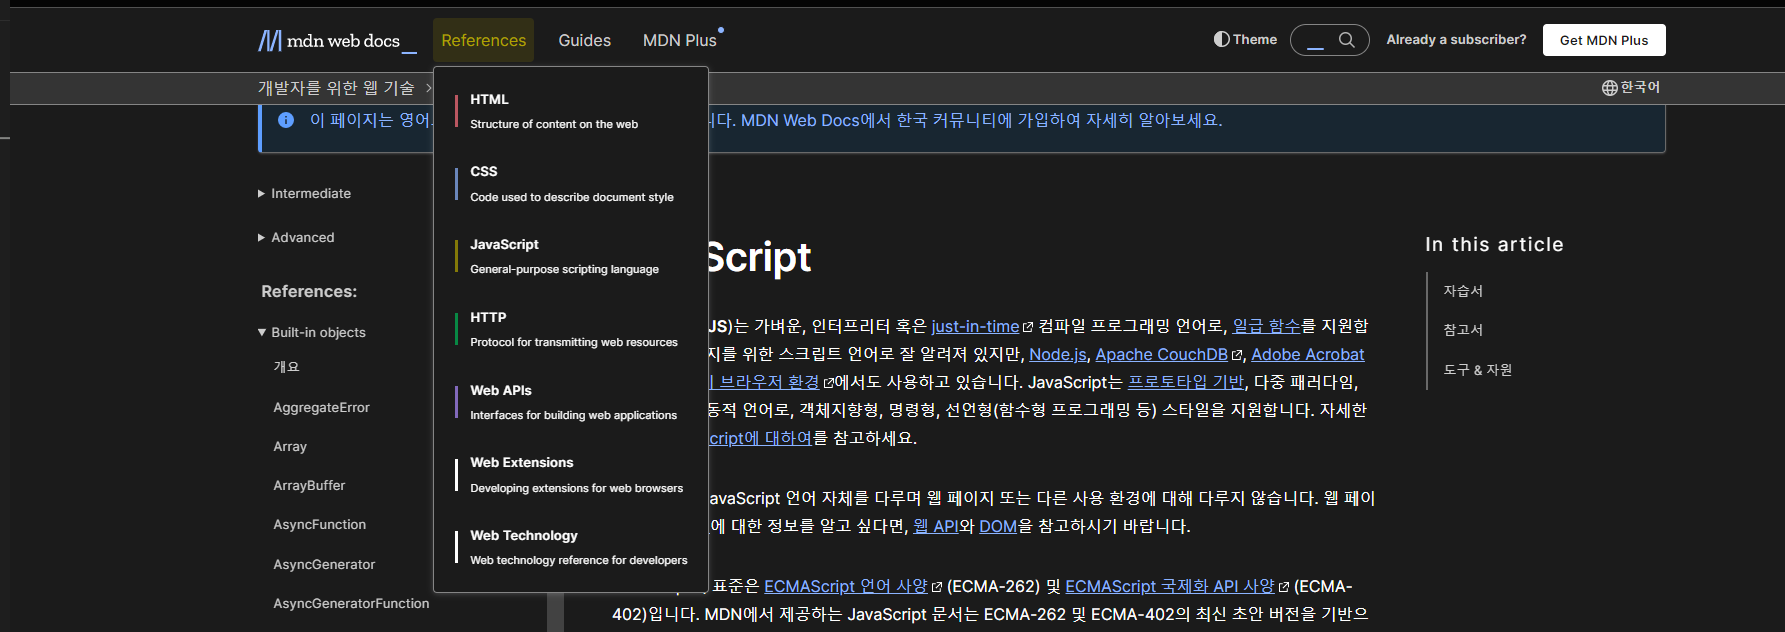Jump to 참고서 in article outline
This screenshot has height=632, width=1785.
pyautogui.click(x=1463, y=330)
